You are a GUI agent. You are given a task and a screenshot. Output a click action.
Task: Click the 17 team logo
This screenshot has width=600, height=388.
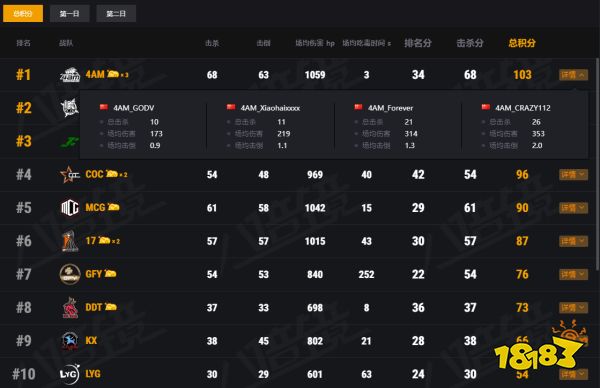click(70, 241)
